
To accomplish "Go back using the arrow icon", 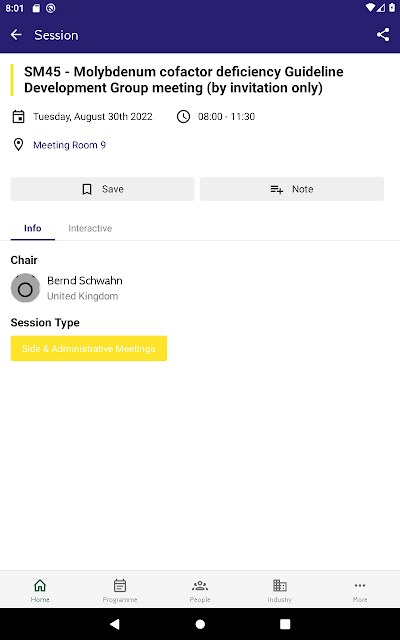I will (16, 35).
